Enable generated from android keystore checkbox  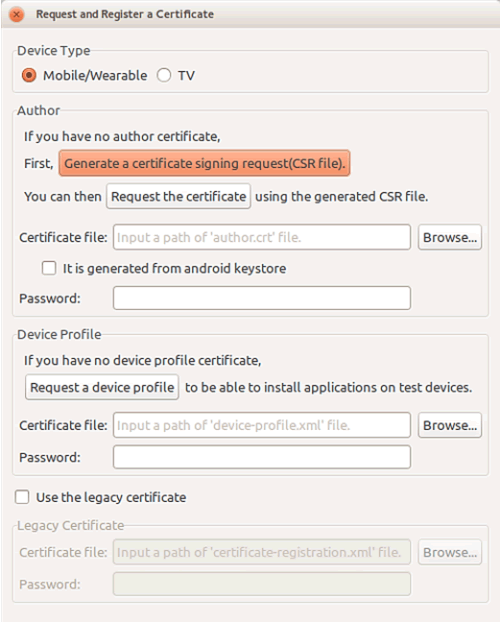tap(49, 268)
